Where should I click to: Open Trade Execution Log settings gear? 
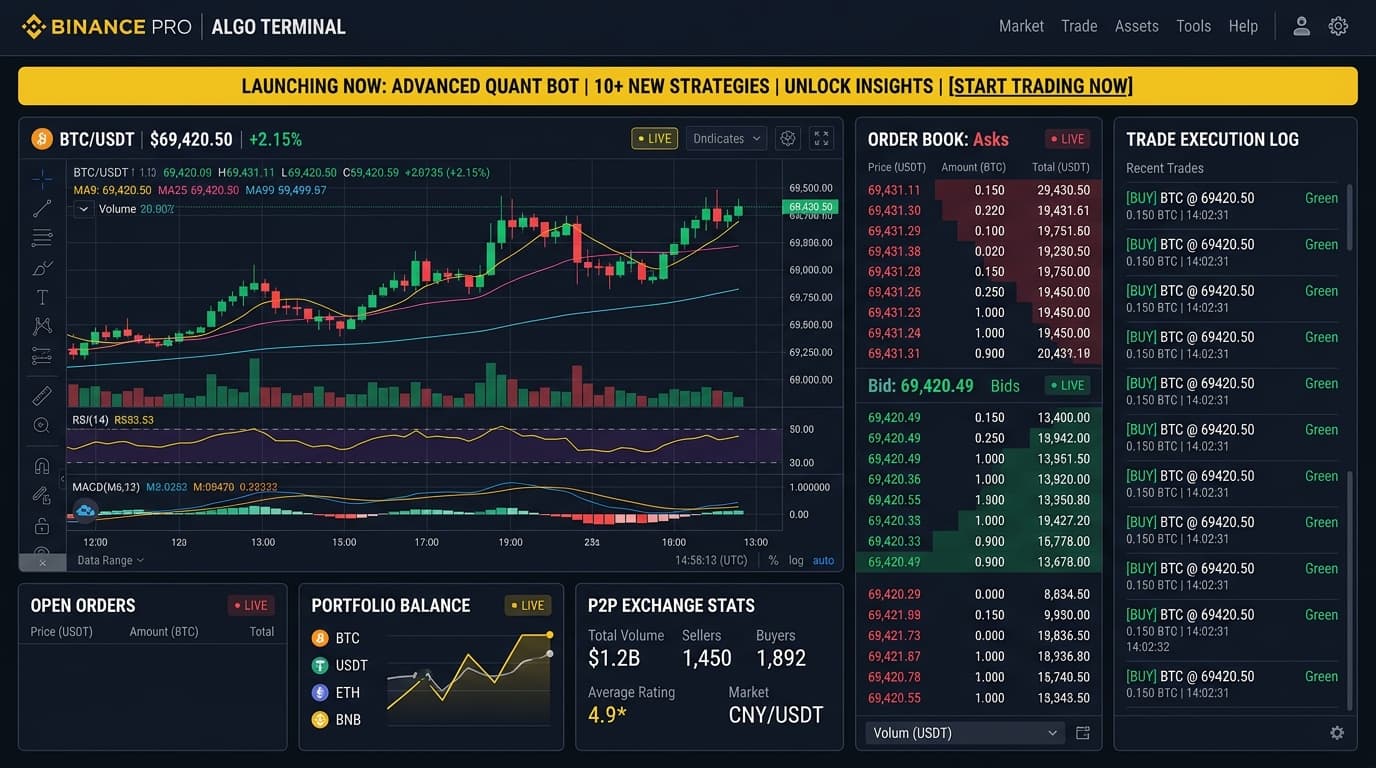coord(1337,733)
